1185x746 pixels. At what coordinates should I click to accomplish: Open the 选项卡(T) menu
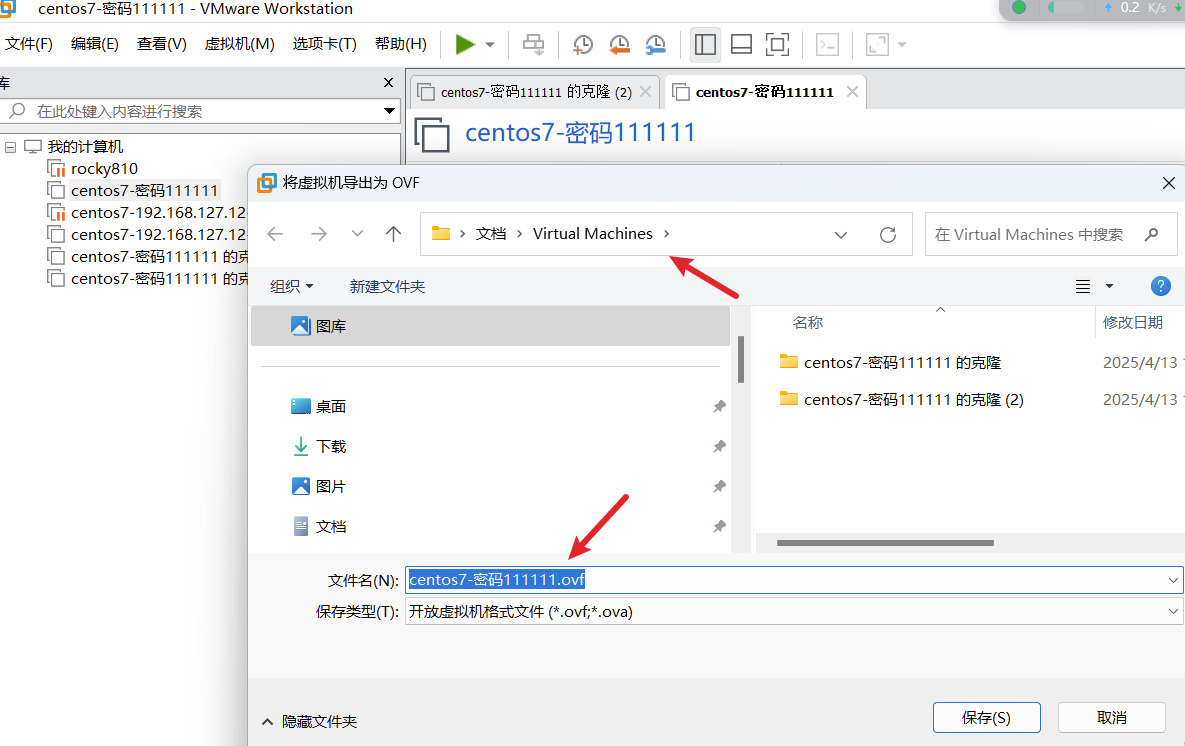click(x=324, y=44)
